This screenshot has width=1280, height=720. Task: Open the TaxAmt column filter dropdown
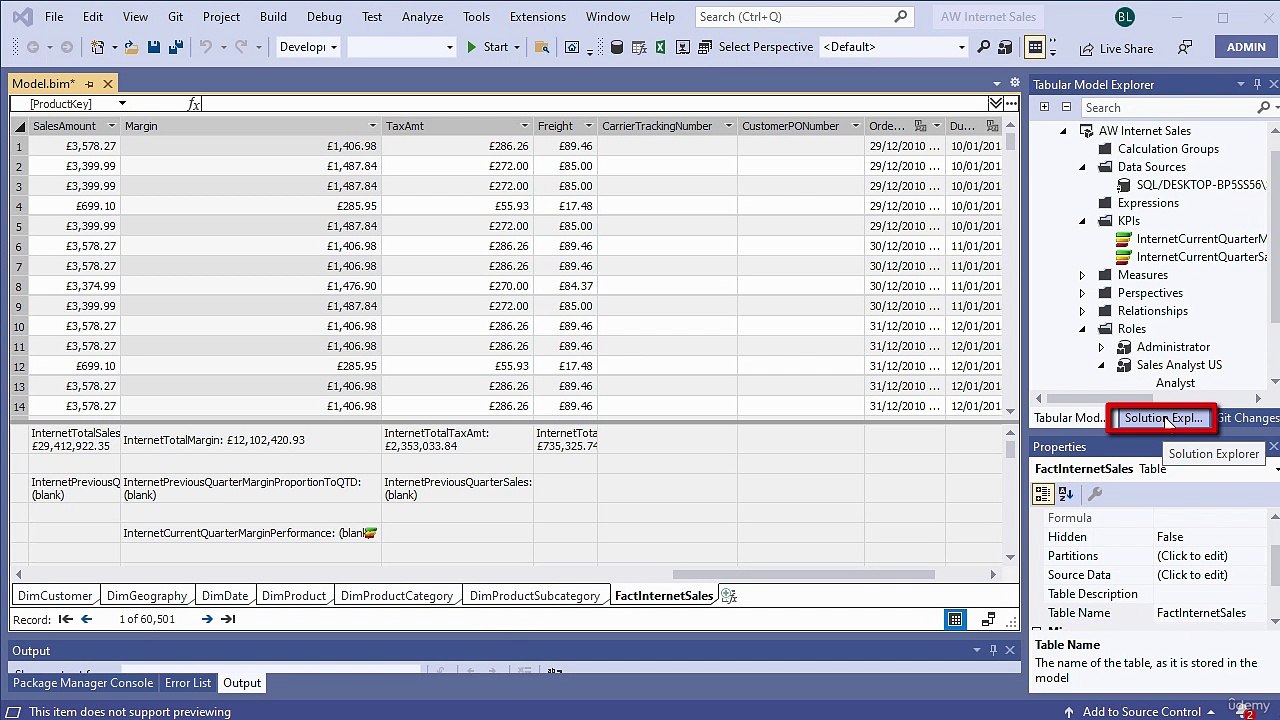point(524,126)
